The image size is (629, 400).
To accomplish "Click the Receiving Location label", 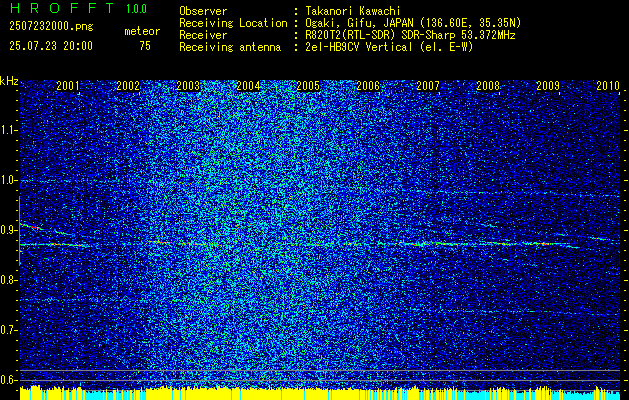I will coord(233,23).
